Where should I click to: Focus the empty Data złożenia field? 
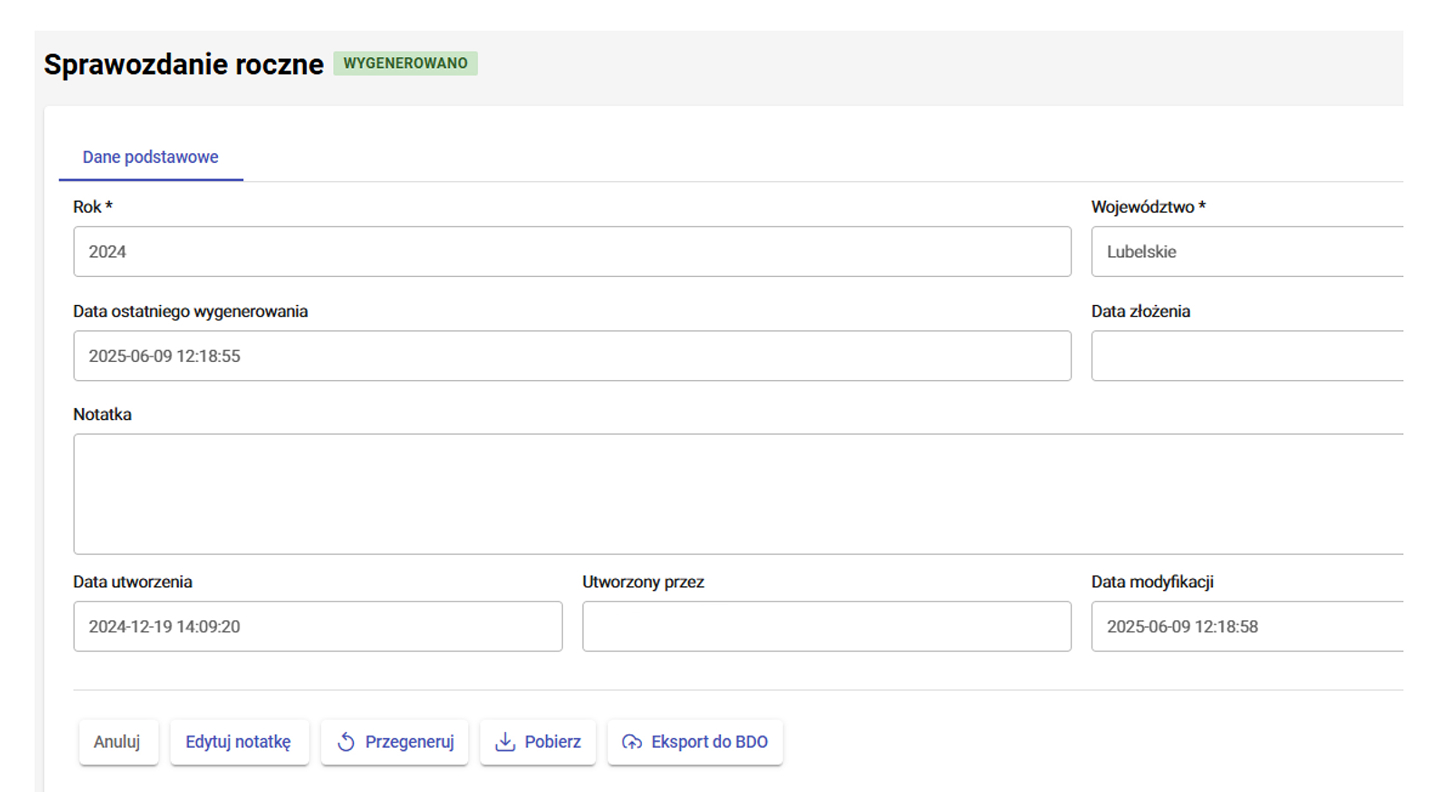1250,356
